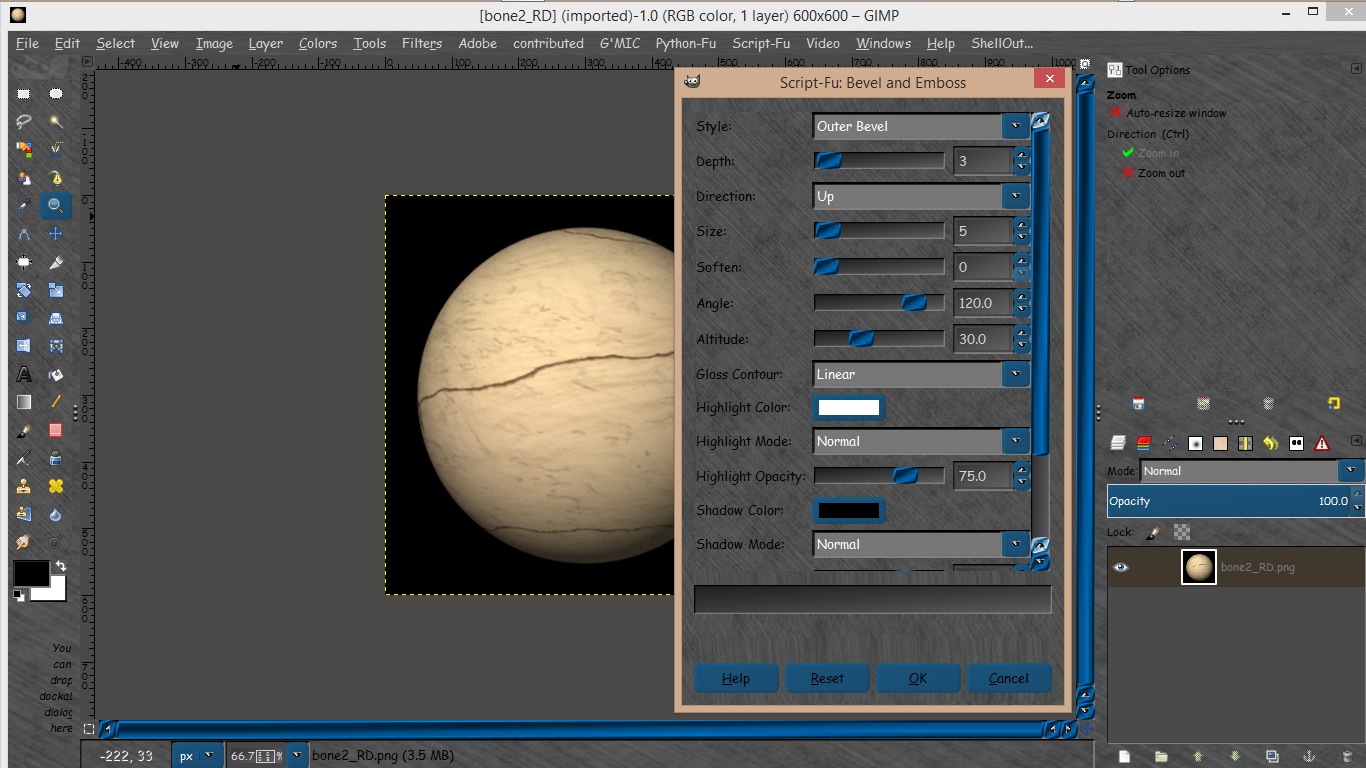Select the Crop tool
Screen dimensions: 1366x768
coord(56,262)
